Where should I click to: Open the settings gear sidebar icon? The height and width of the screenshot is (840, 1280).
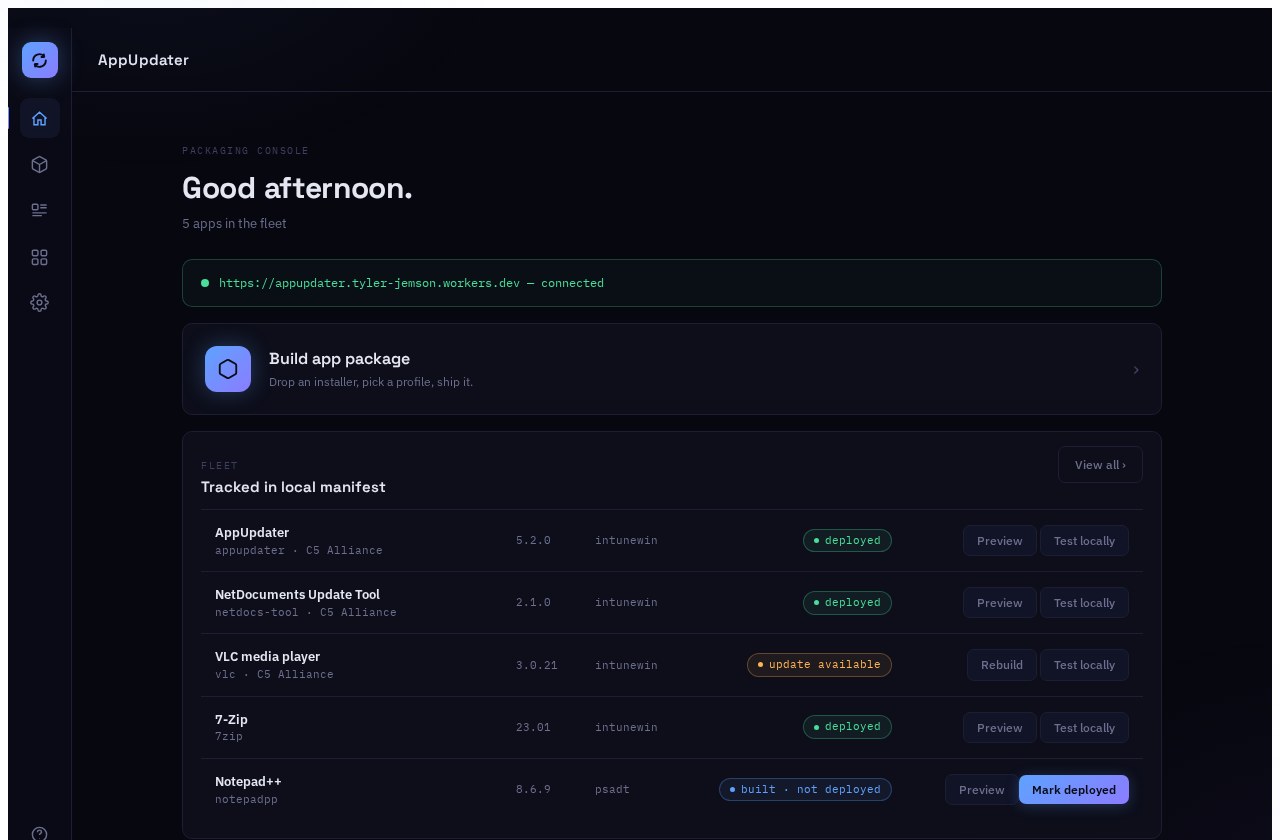pos(40,302)
